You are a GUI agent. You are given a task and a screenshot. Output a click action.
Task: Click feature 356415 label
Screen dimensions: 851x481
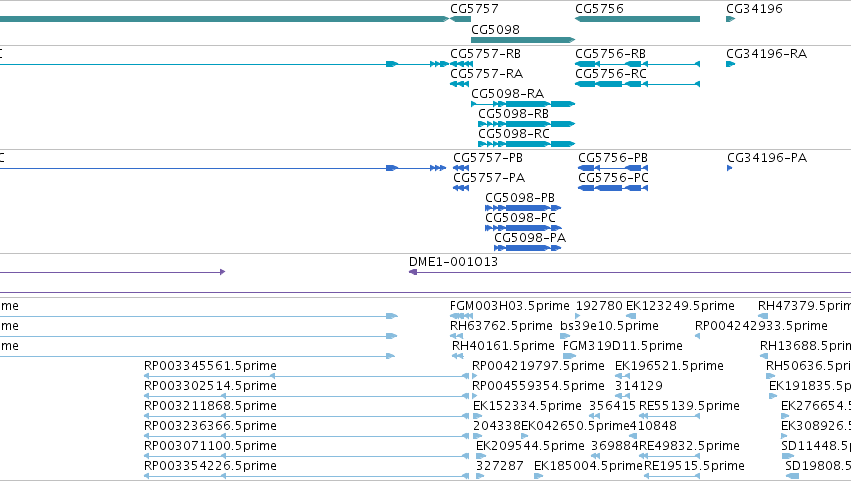612,407
